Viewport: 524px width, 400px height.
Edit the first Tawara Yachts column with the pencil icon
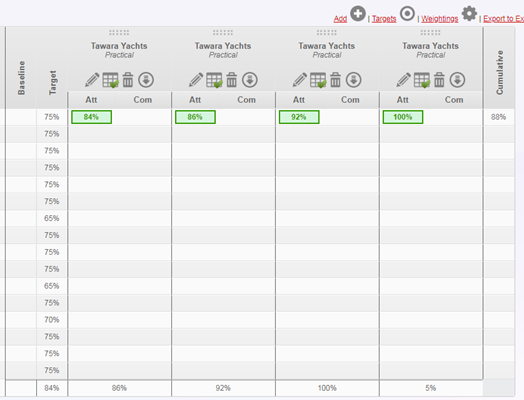tap(92, 80)
